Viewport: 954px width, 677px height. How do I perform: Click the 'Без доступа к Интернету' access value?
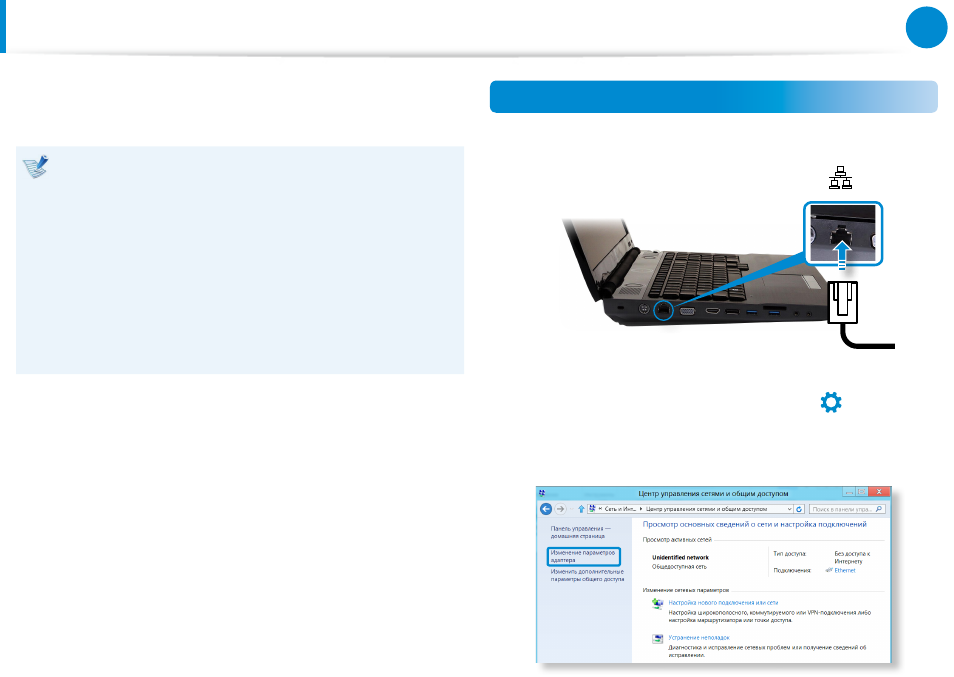click(852, 558)
